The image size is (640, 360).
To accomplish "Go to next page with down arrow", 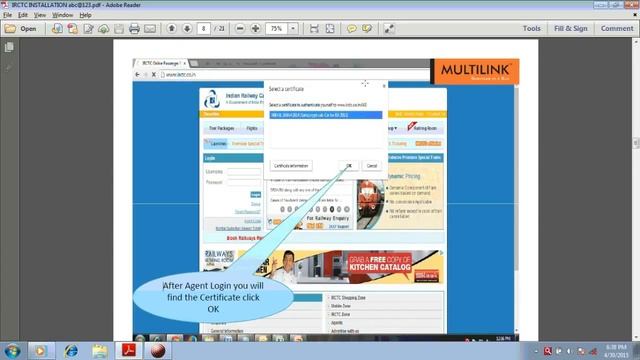I will point(187,29).
